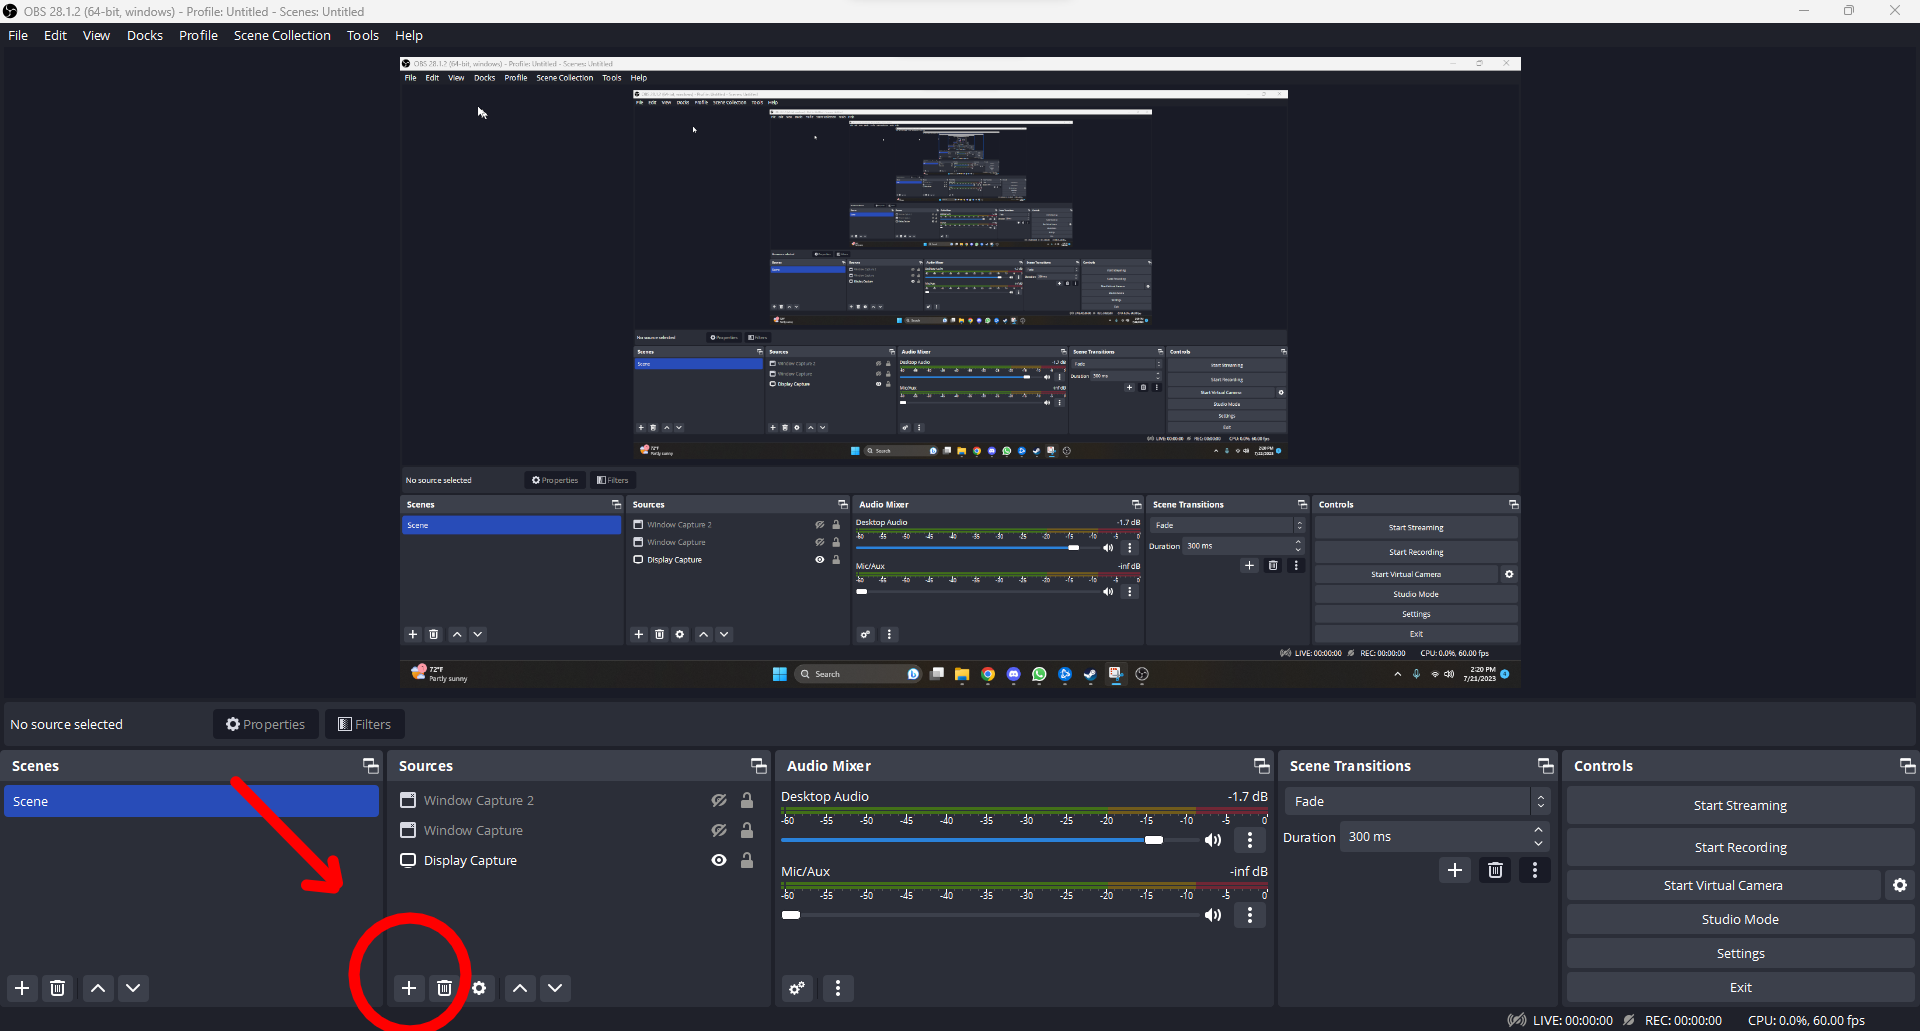Click the Exit button
Viewport: 1920px width, 1031px height.
point(1740,988)
